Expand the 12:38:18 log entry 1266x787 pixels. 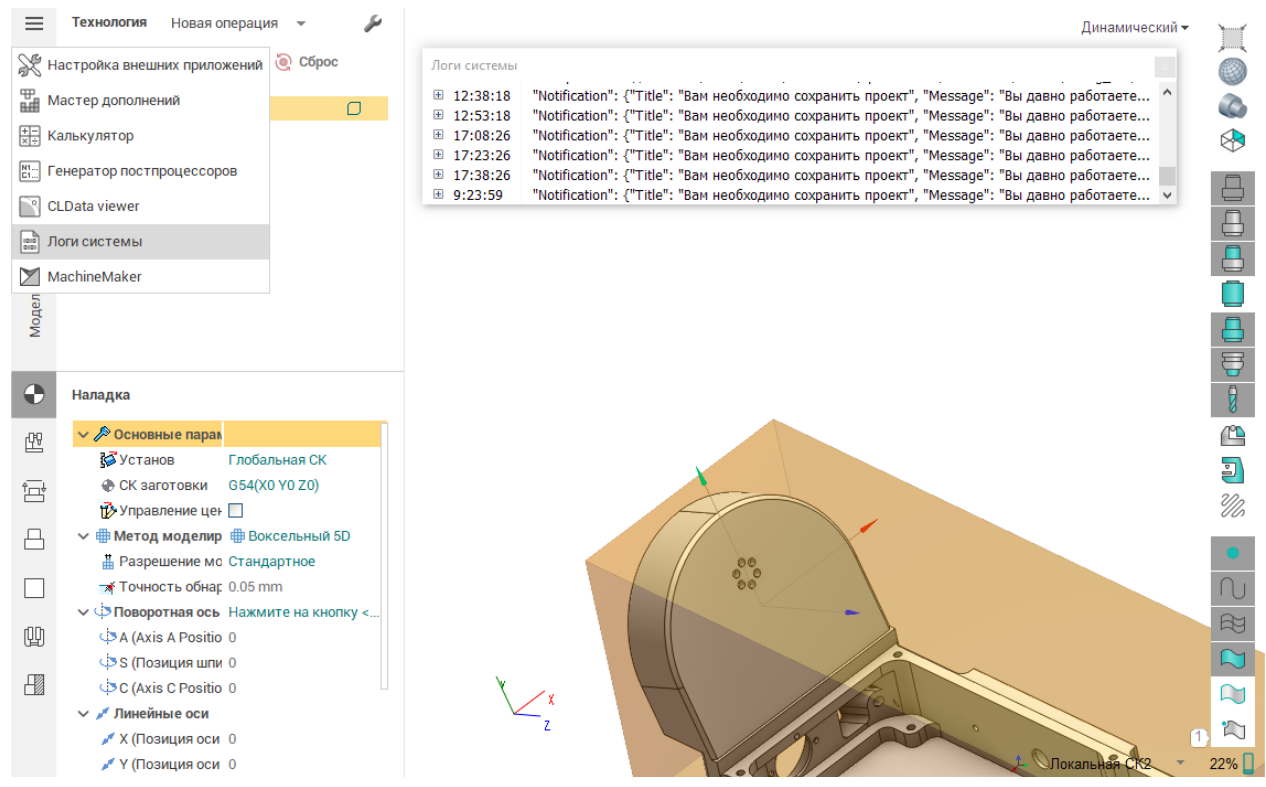(x=438, y=96)
